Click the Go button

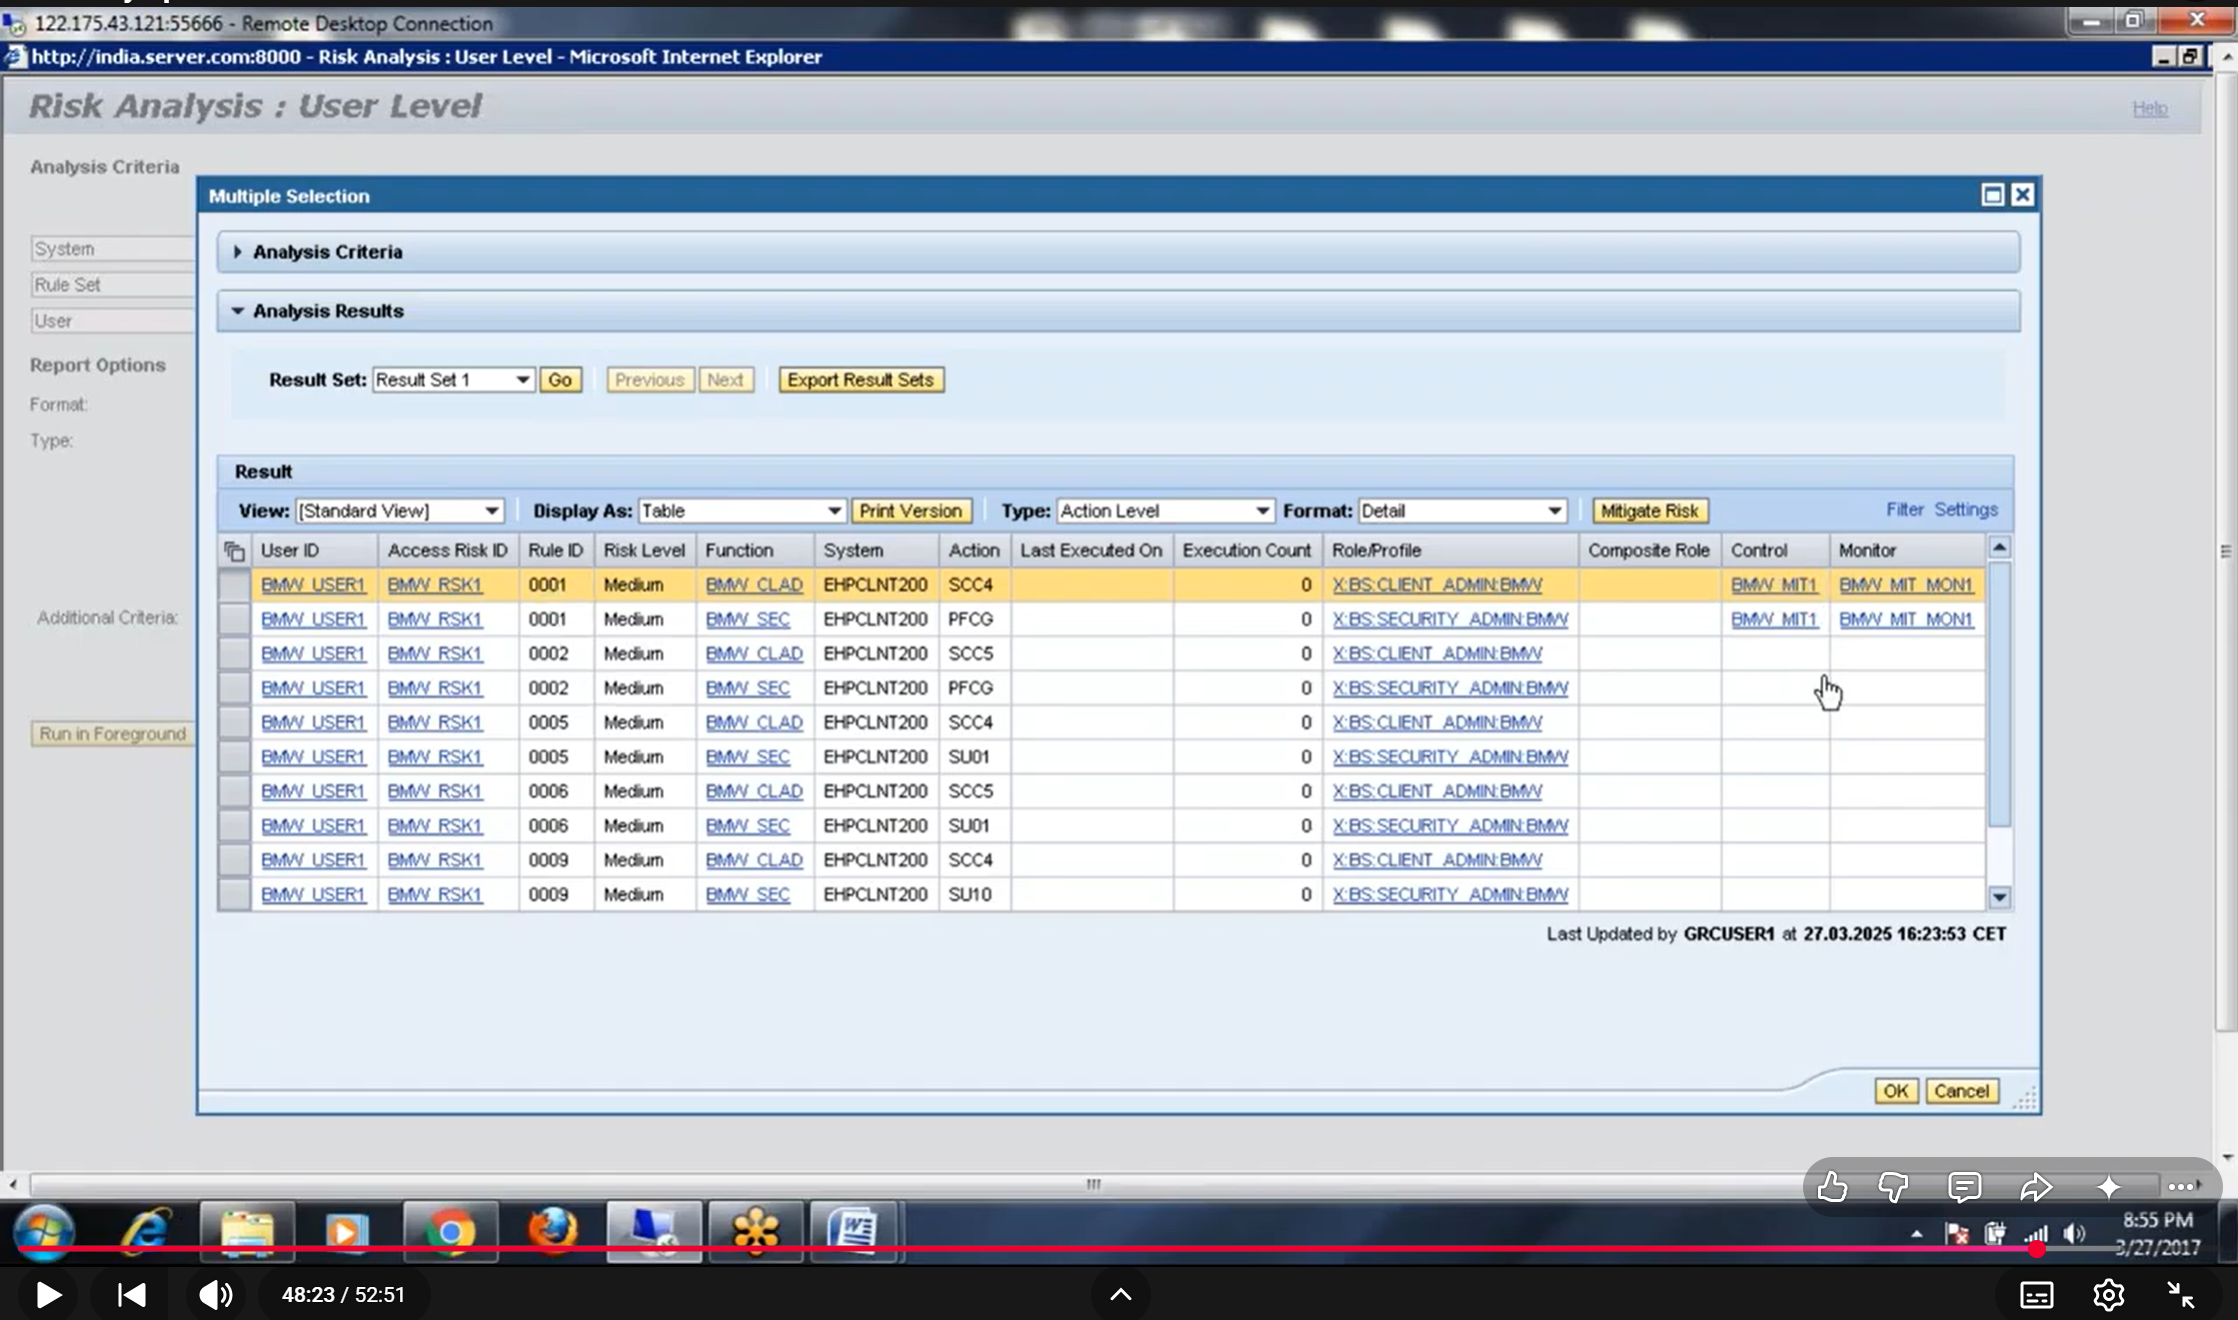pos(560,380)
